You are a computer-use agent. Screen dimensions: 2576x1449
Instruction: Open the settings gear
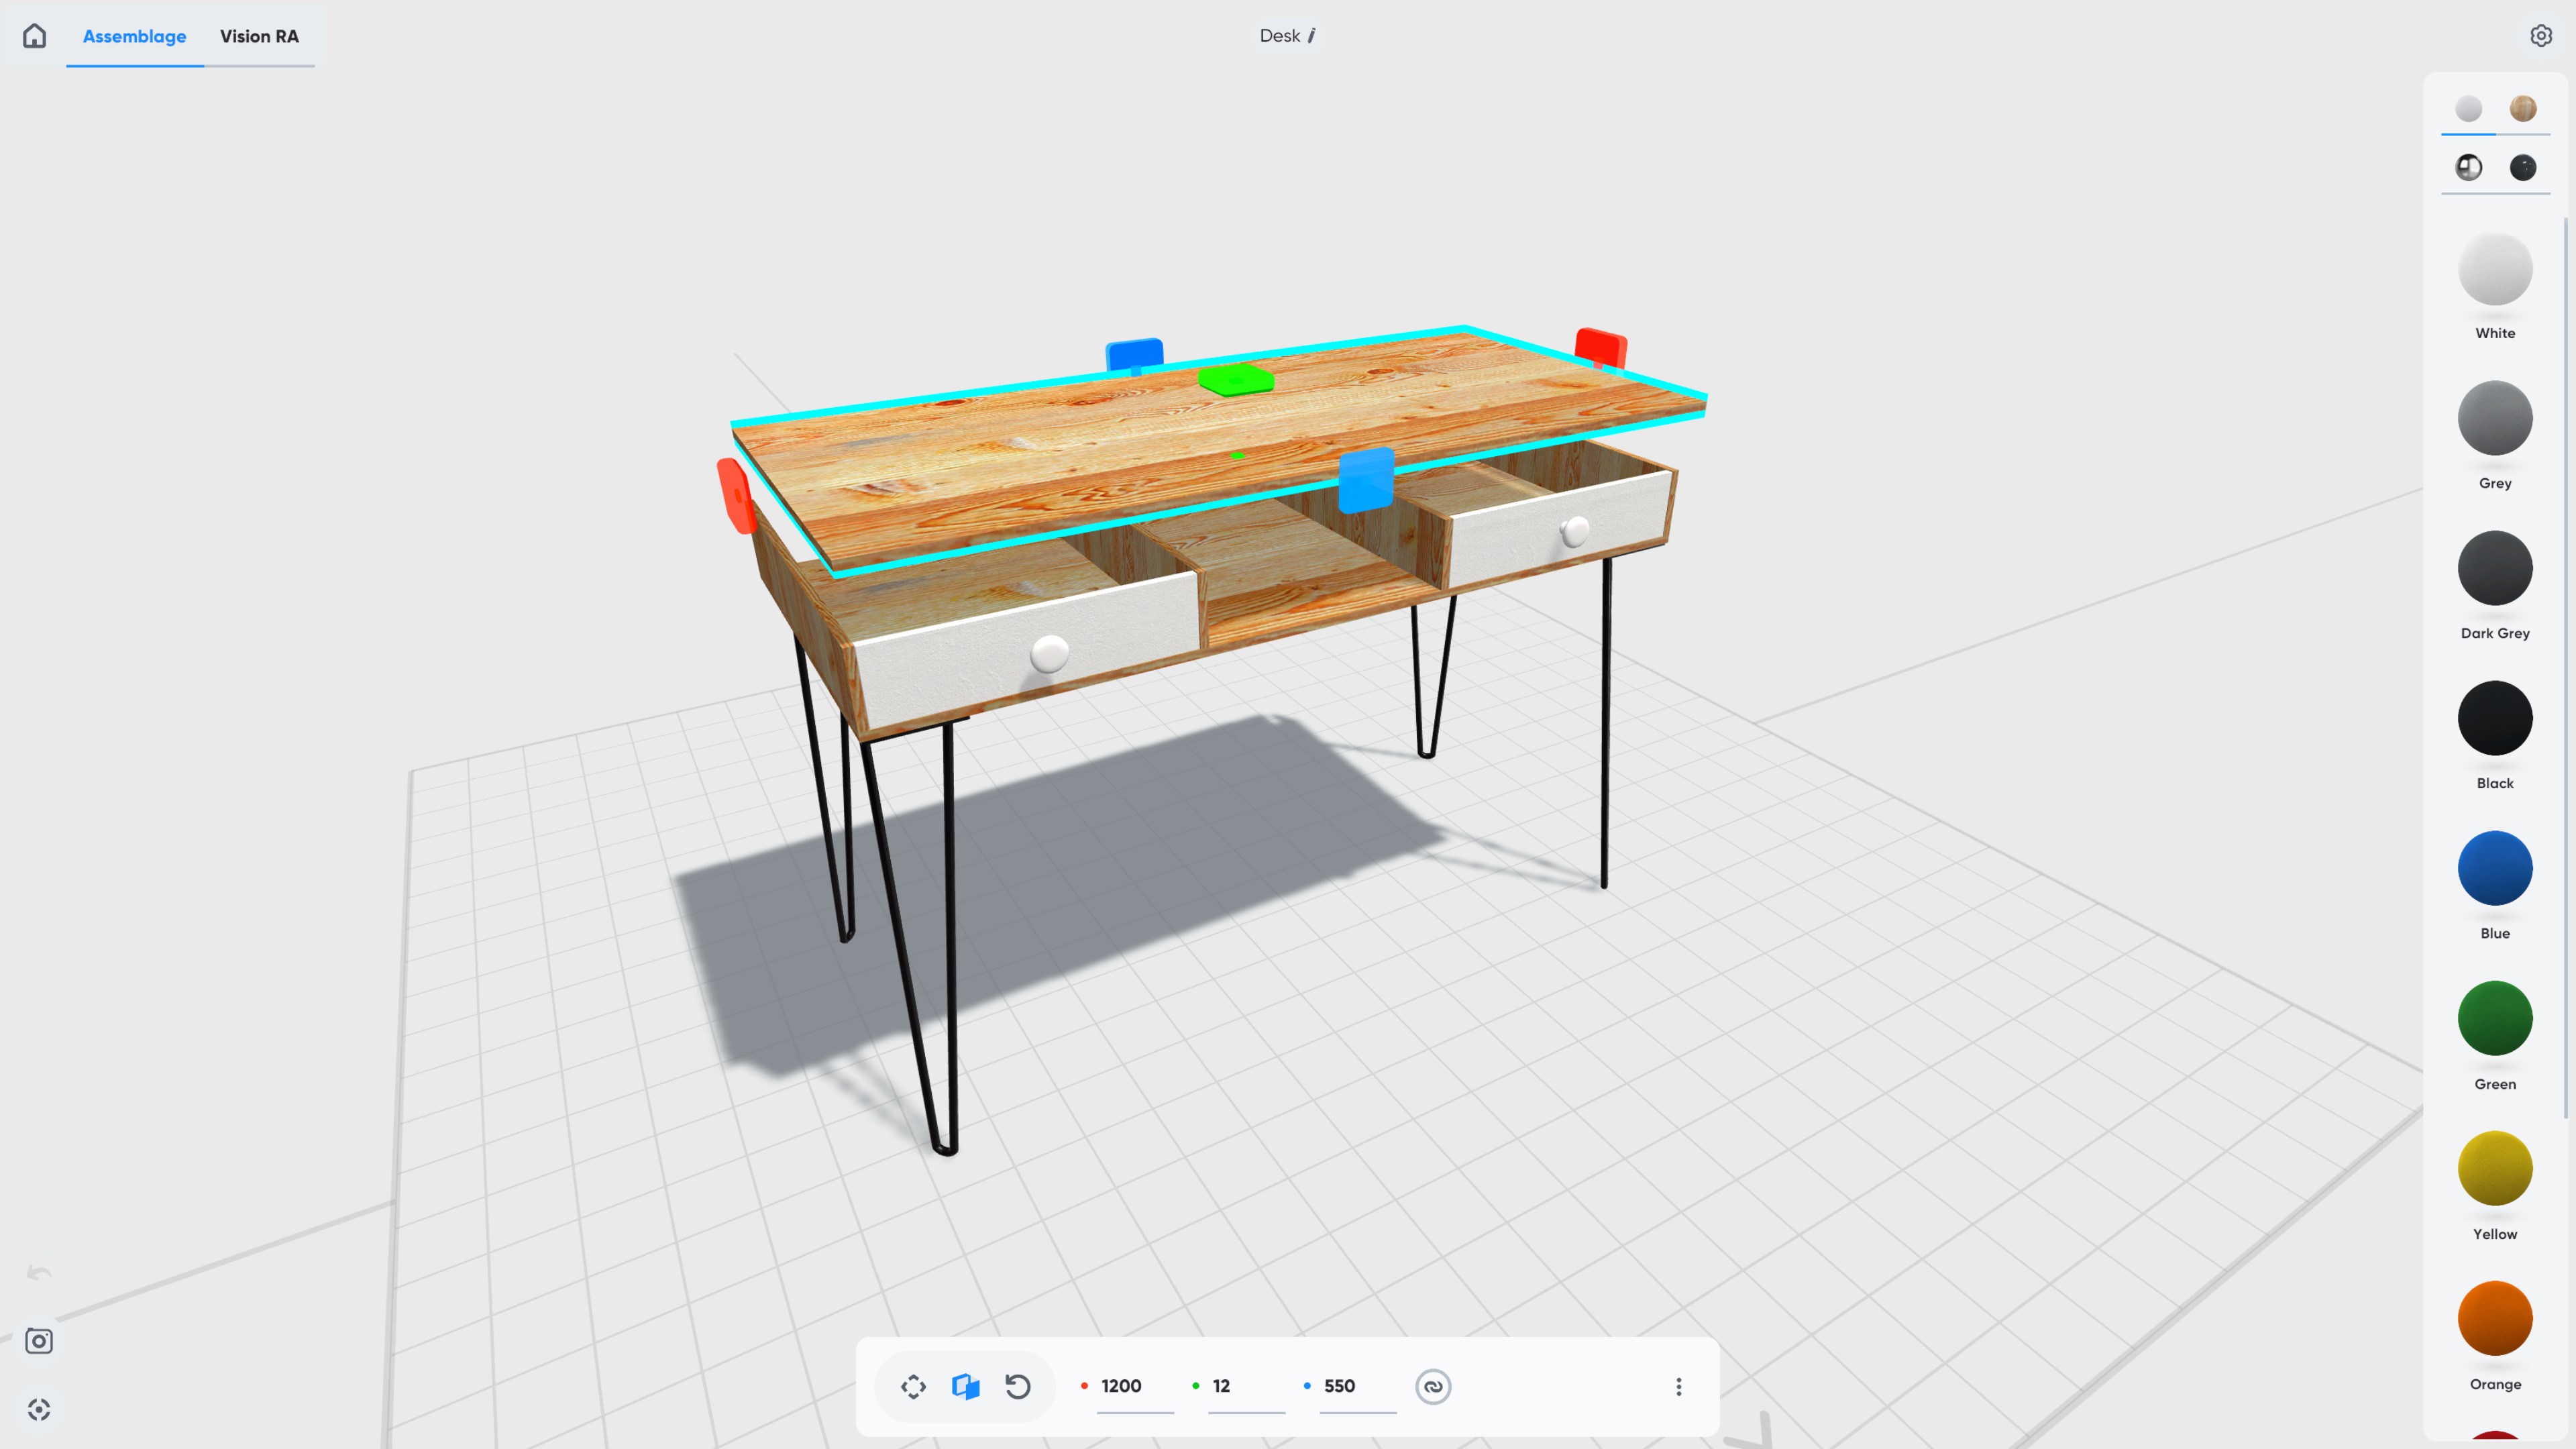click(x=2540, y=36)
